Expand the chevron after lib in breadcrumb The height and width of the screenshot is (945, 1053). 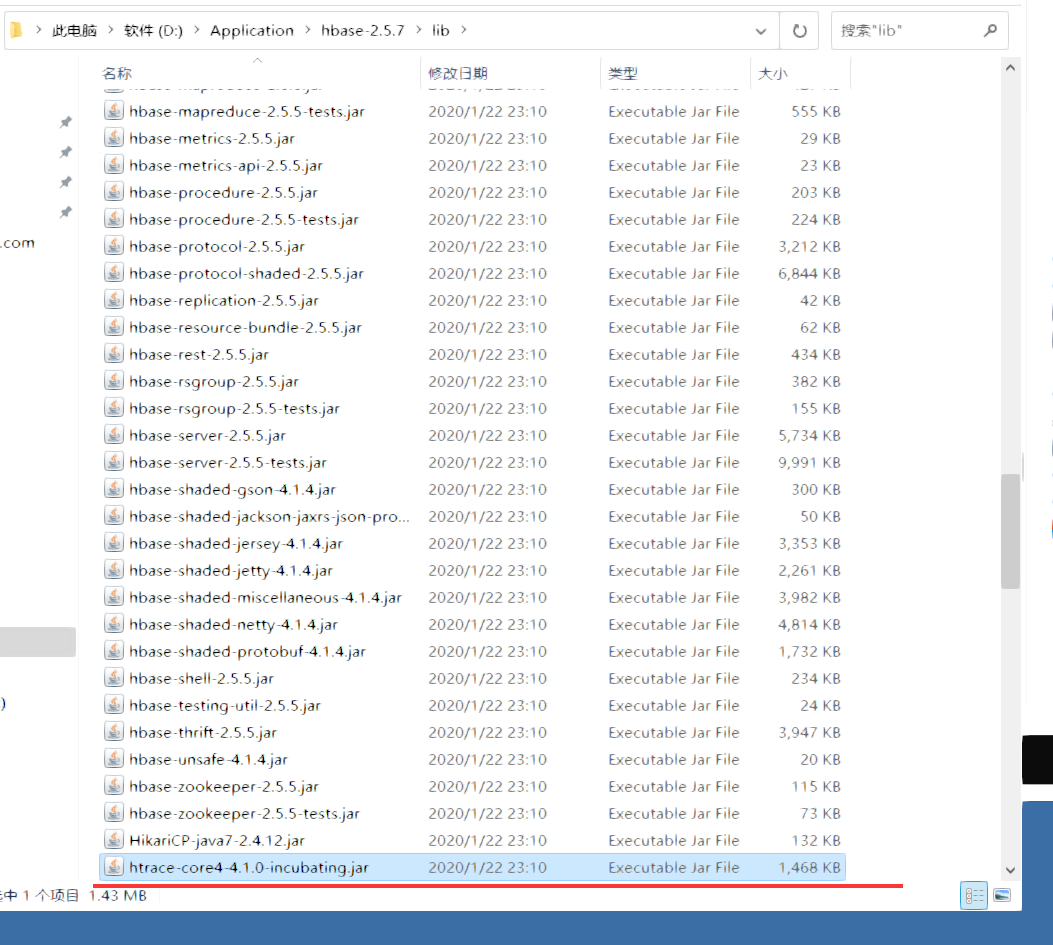(x=463, y=30)
